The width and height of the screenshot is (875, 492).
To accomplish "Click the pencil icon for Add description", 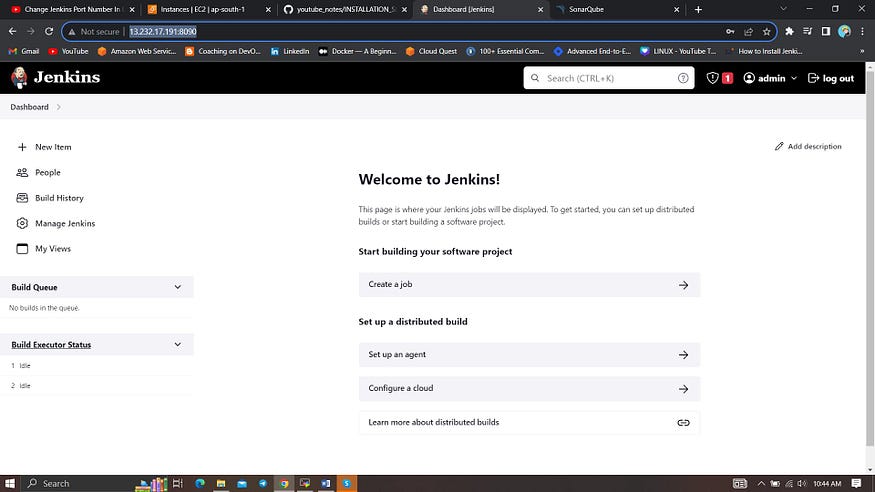I will [779, 146].
